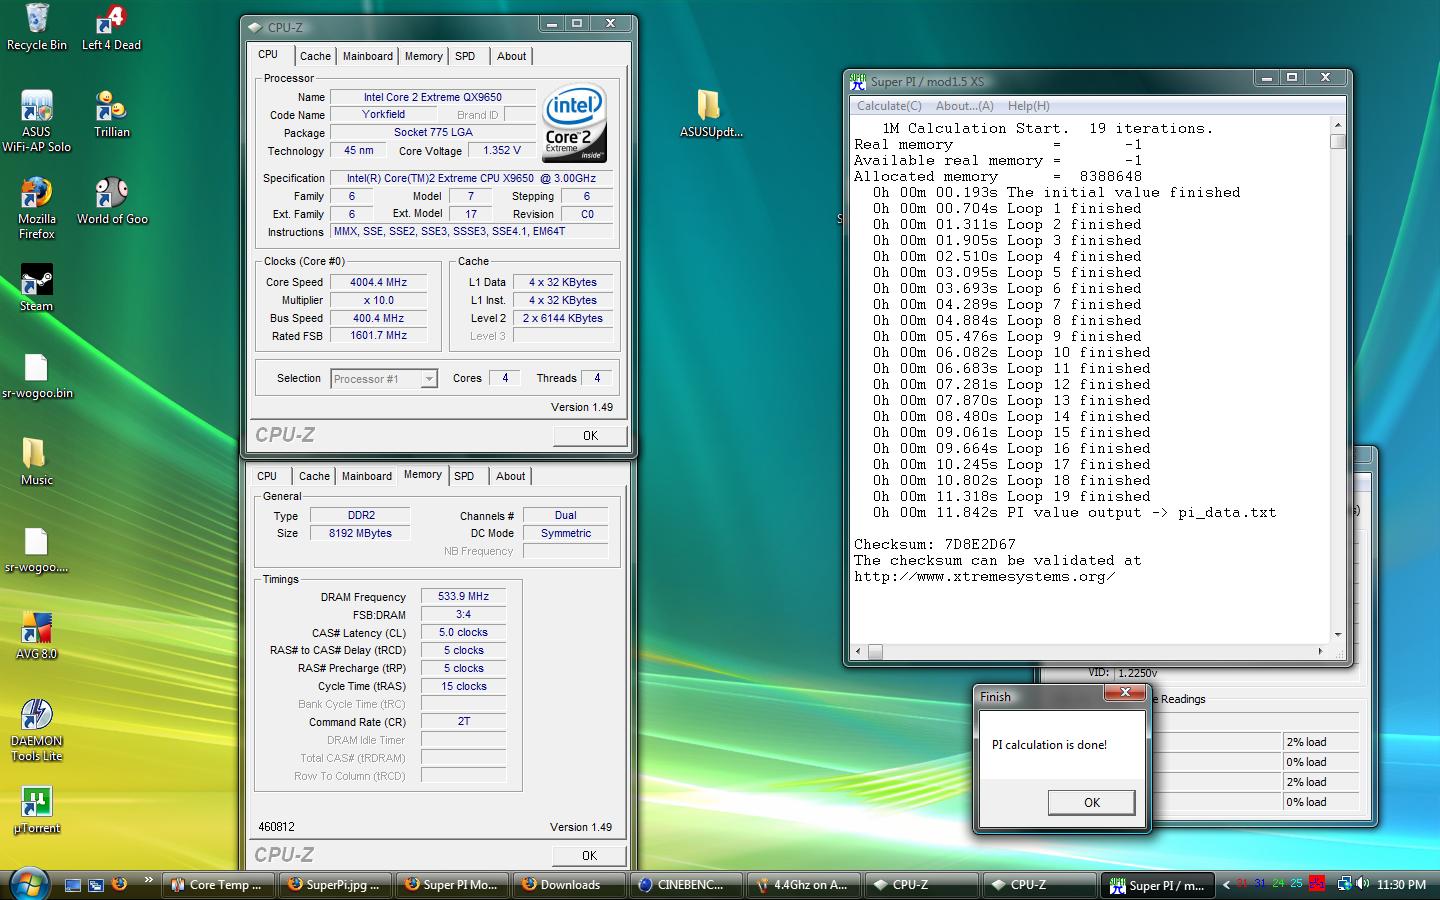Open Calculate(C) menu in Super PI
The height and width of the screenshot is (900, 1440).
pyautogui.click(x=889, y=106)
